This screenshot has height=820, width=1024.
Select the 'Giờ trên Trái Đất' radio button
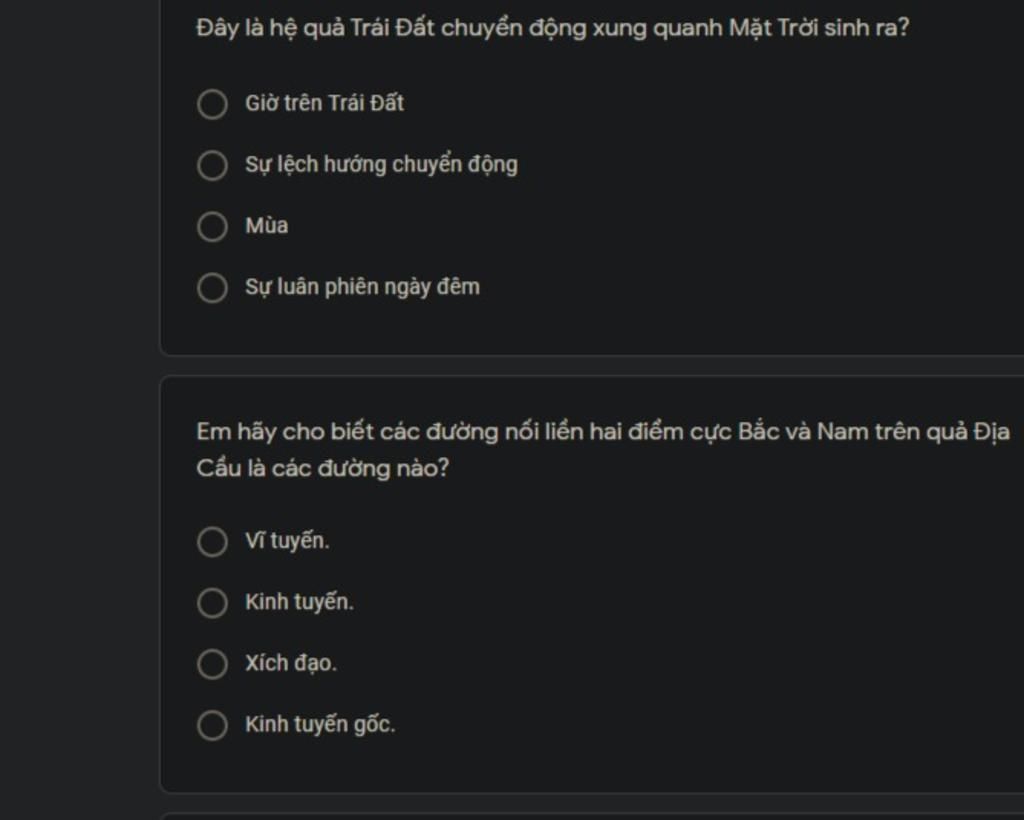coord(212,104)
